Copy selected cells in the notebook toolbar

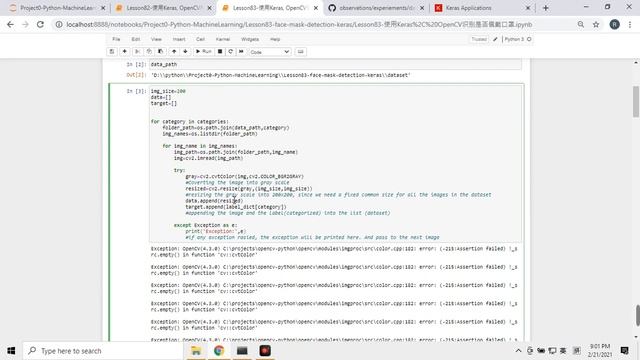click(149, 51)
